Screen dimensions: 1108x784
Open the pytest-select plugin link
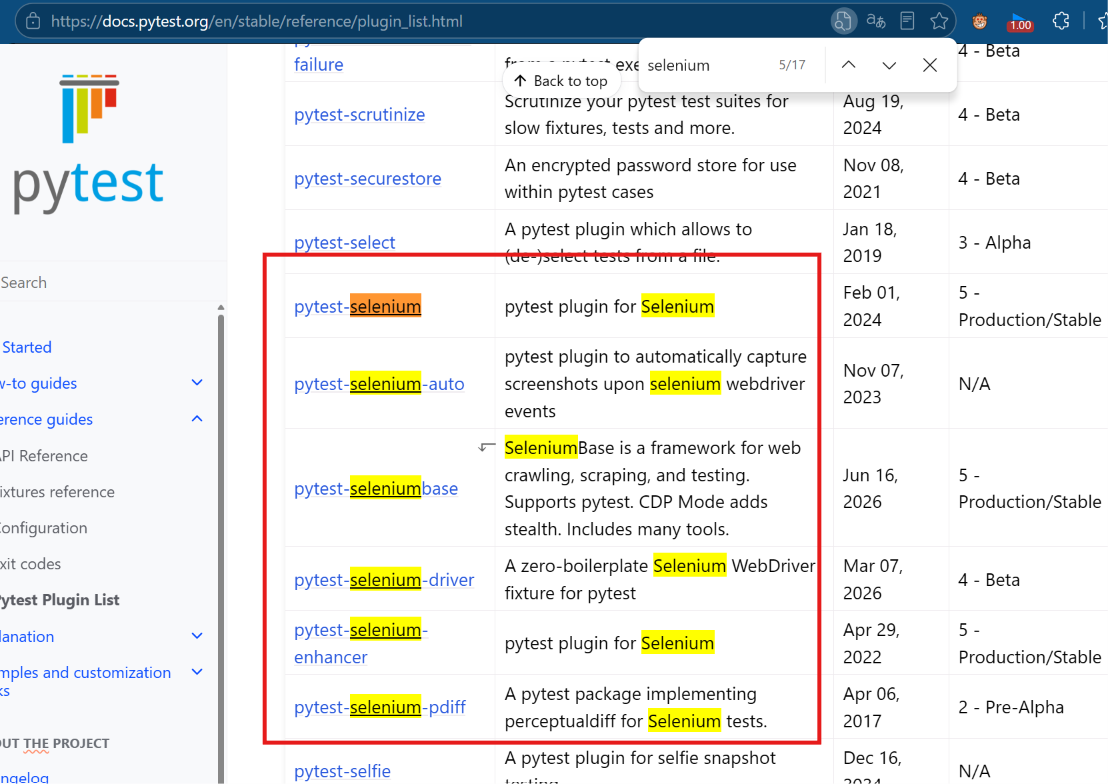pyautogui.click(x=345, y=242)
